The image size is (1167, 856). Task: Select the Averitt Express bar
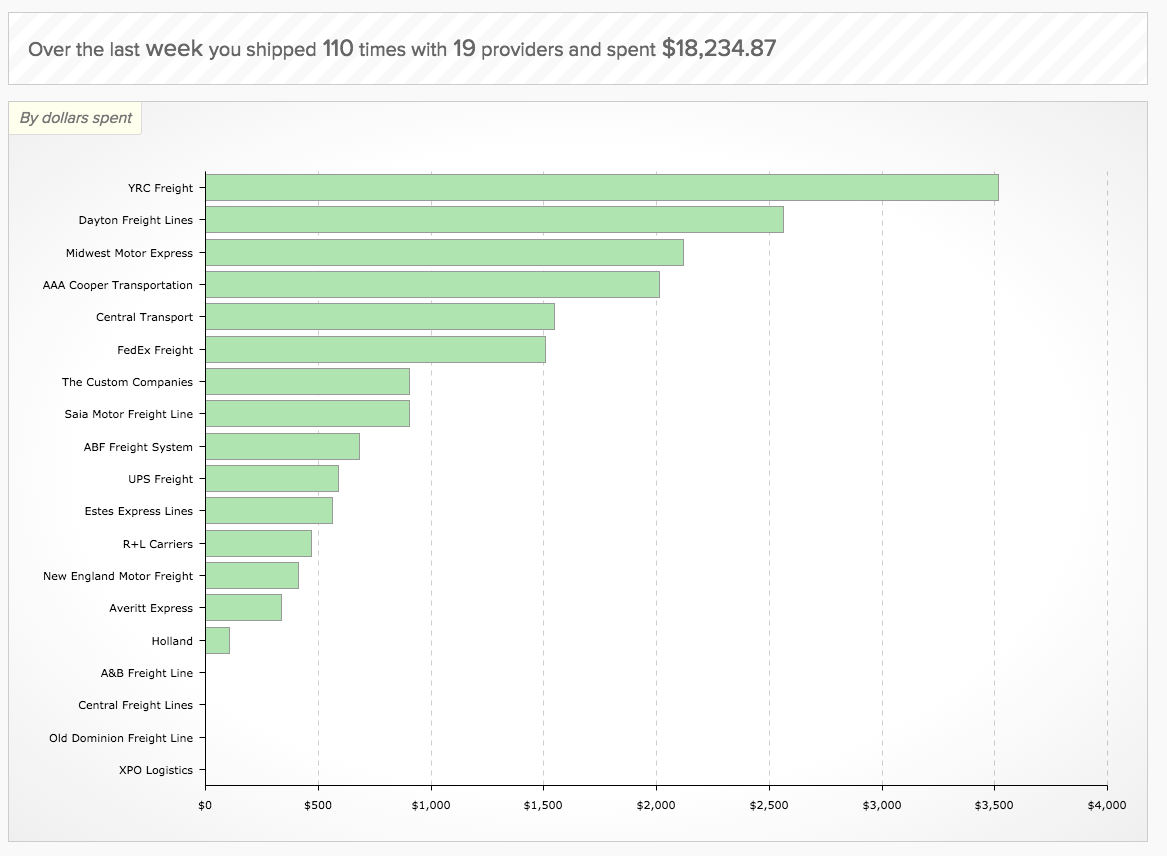point(244,607)
